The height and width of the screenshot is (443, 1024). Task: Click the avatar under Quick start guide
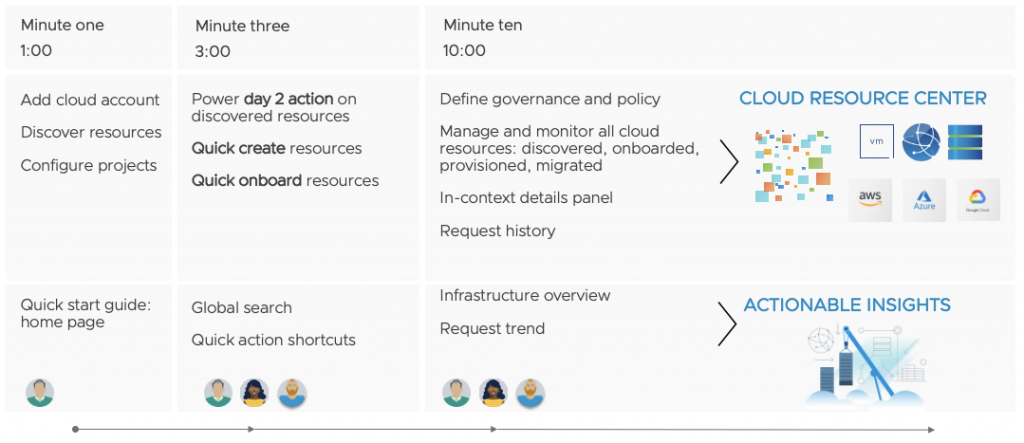point(40,391)
